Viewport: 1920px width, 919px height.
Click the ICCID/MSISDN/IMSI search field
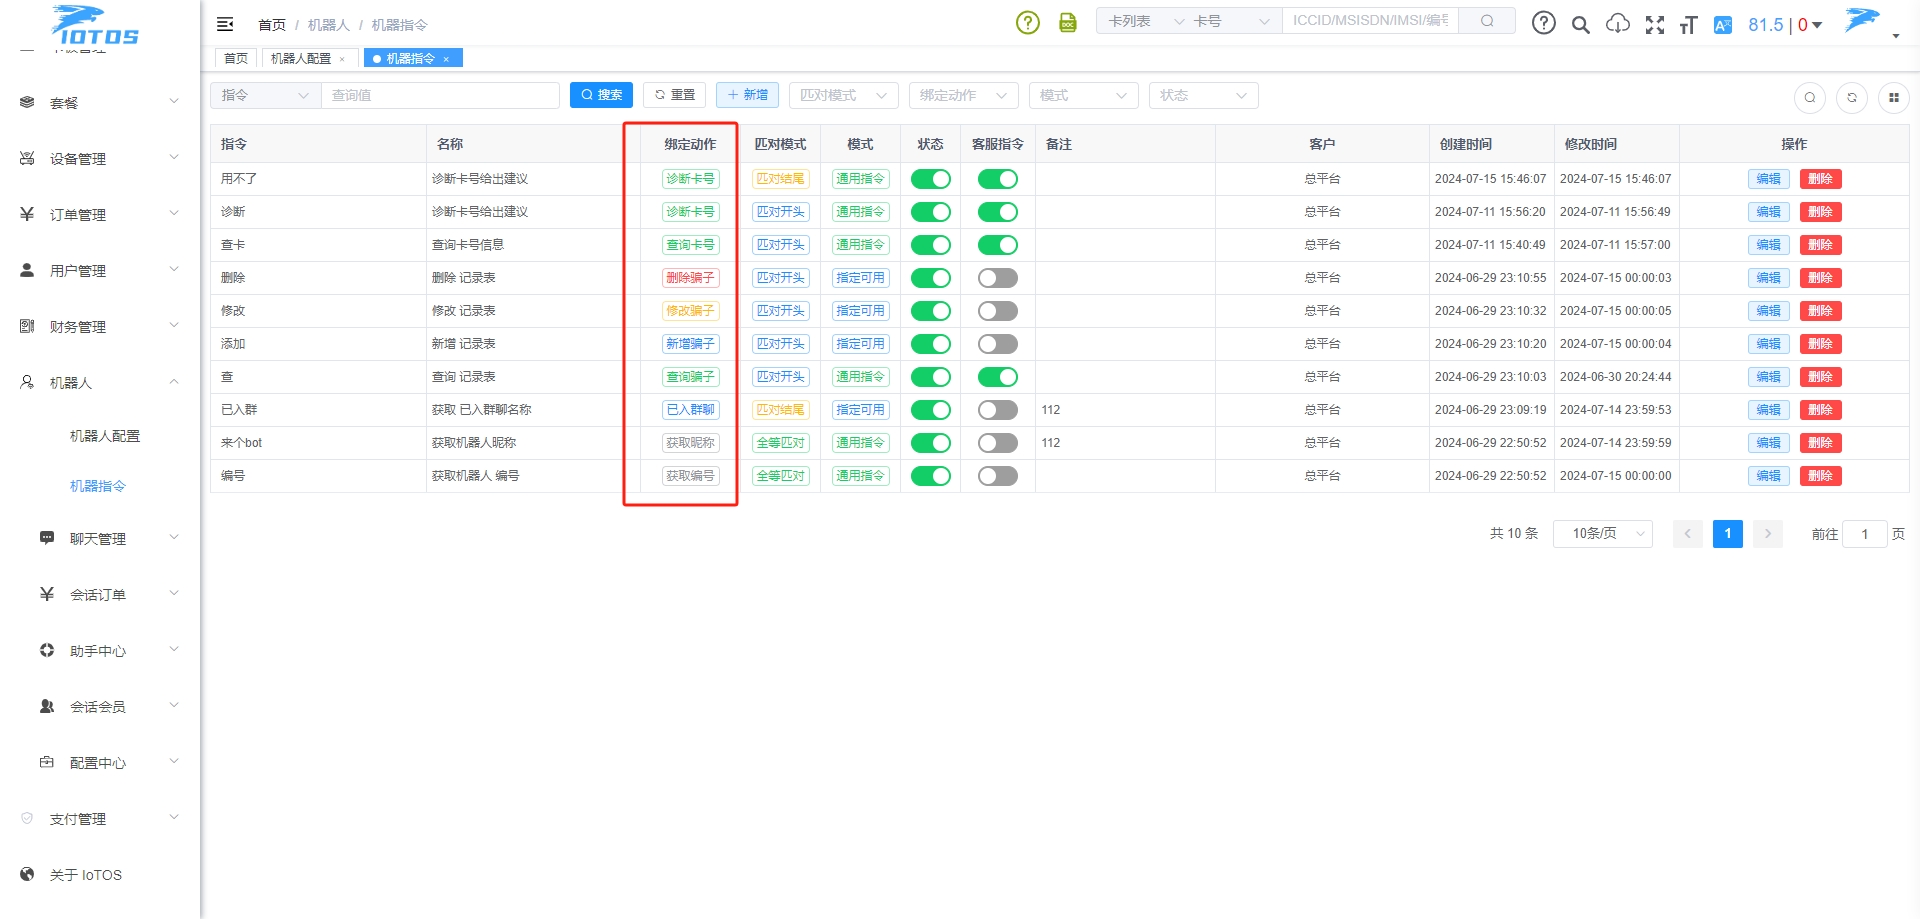click(x=1370, y=21)
